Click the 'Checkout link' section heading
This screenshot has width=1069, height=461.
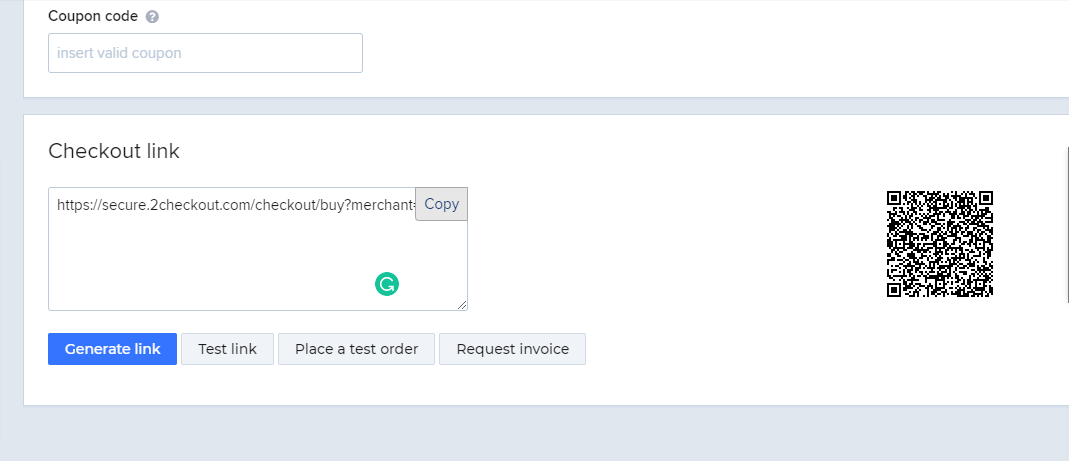pyautogui.click(x=114, y=151)
